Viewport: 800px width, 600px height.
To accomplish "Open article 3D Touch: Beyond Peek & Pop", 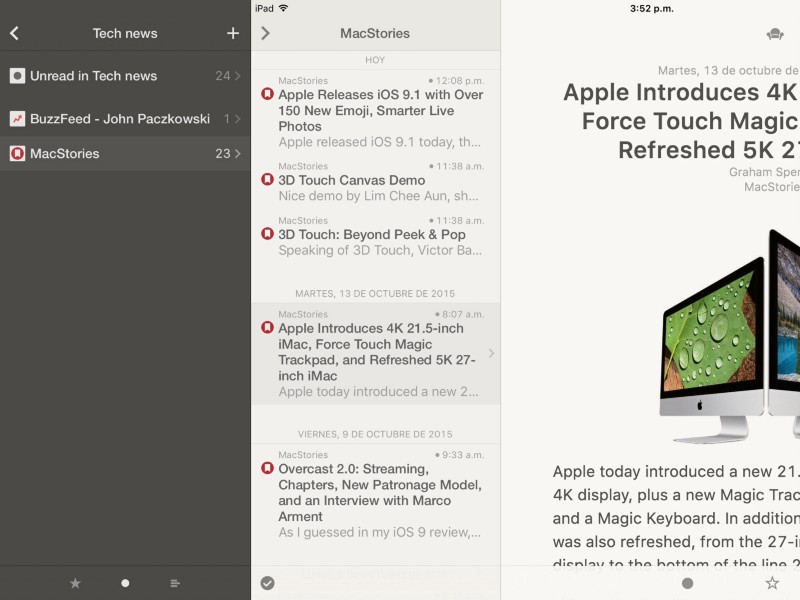I will tap(375, 236).
